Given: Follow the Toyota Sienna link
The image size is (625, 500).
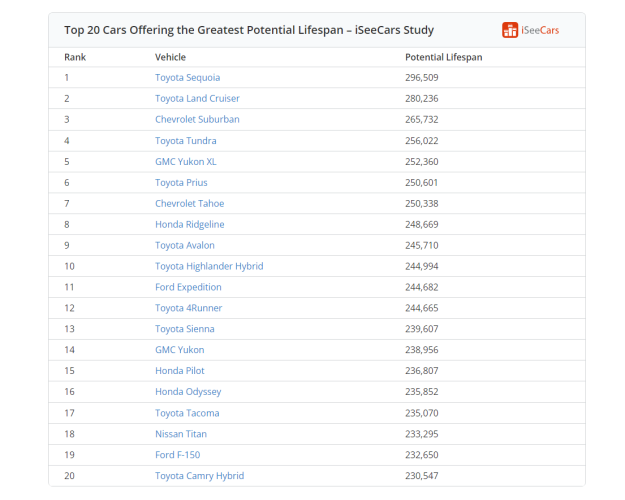Looking at the screenshot, I should point(185,329).
